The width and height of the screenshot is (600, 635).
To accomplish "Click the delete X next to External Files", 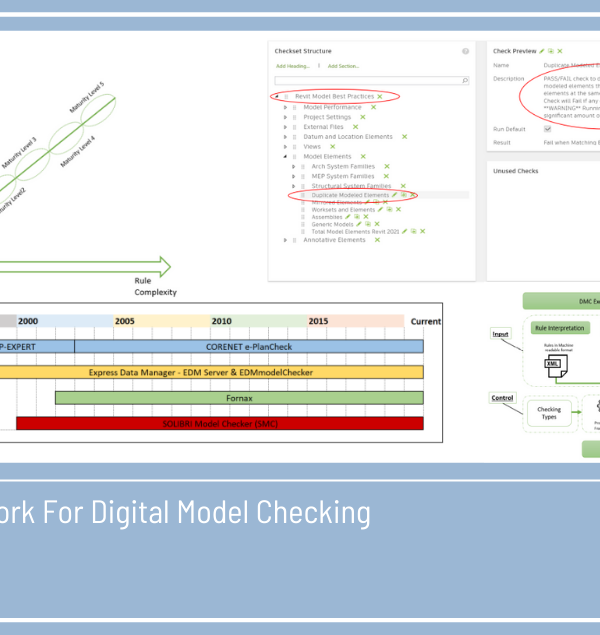I will tap(355, 127).
